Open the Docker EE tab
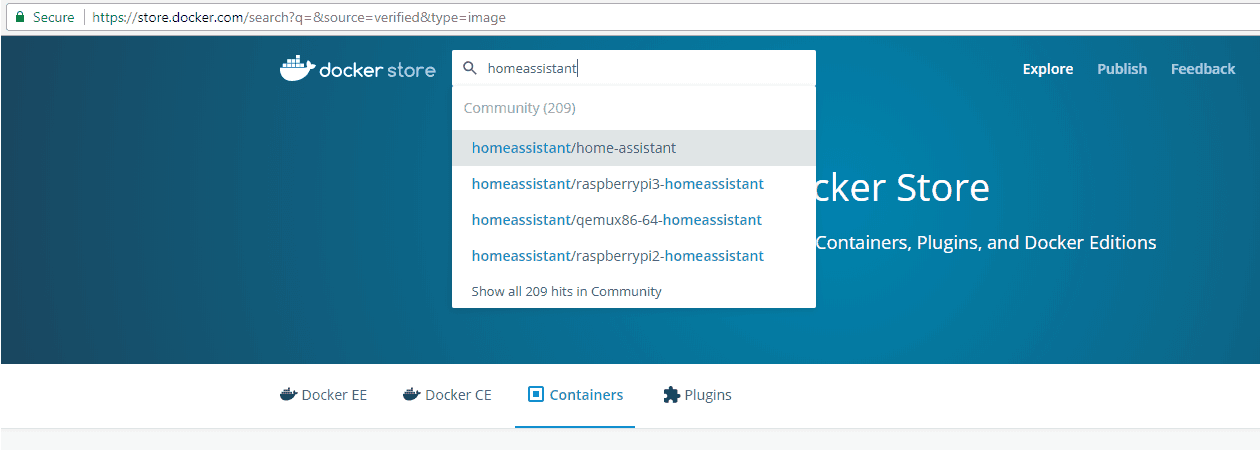Image resolution: width=1260 pixels, height=450 pixels. tap(323, 395)
